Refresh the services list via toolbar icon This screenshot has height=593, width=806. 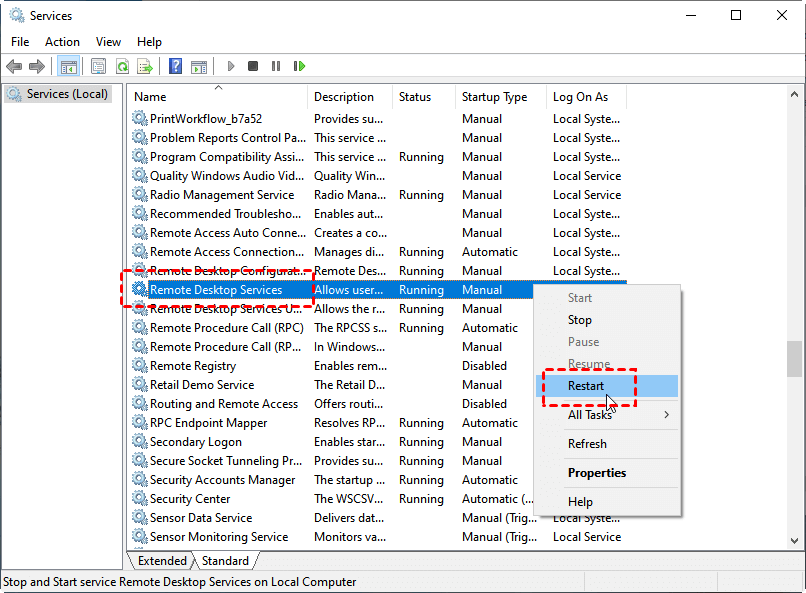(x=121, y=66)
